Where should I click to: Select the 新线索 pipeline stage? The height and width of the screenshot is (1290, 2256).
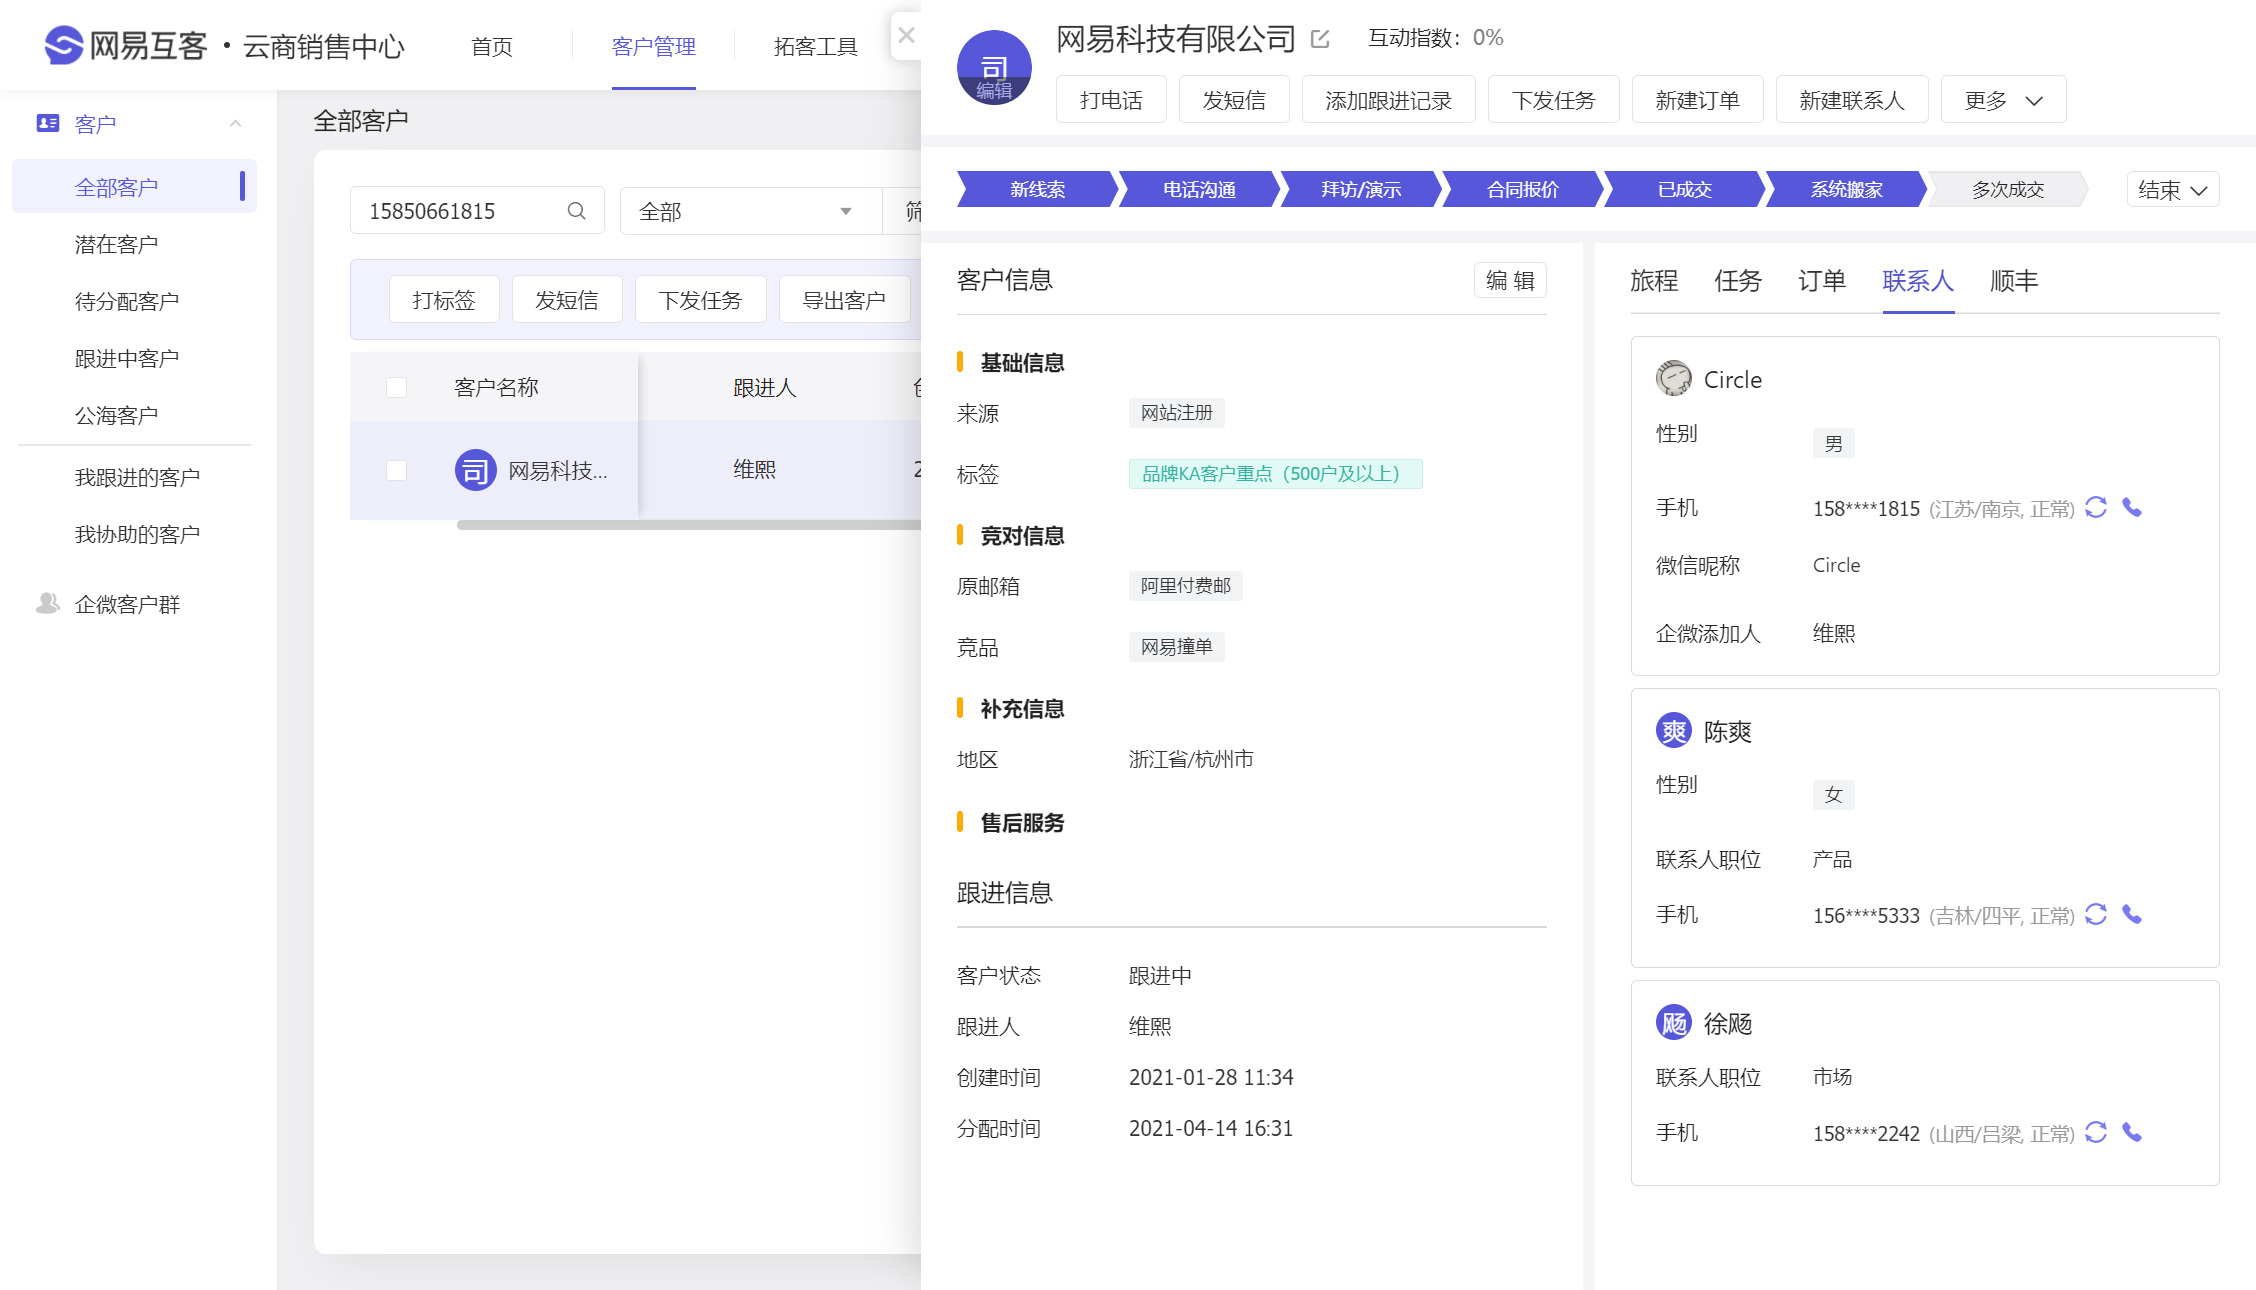[1037, 190]
